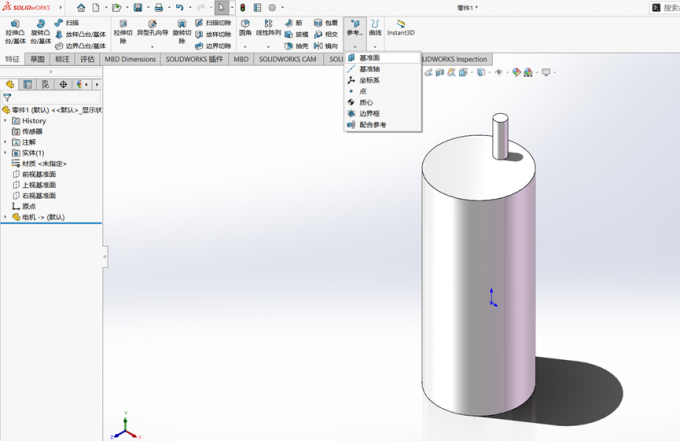
Task: Select the 筋 rib tool
Action: pyautogui.click(x=294, y=23)
